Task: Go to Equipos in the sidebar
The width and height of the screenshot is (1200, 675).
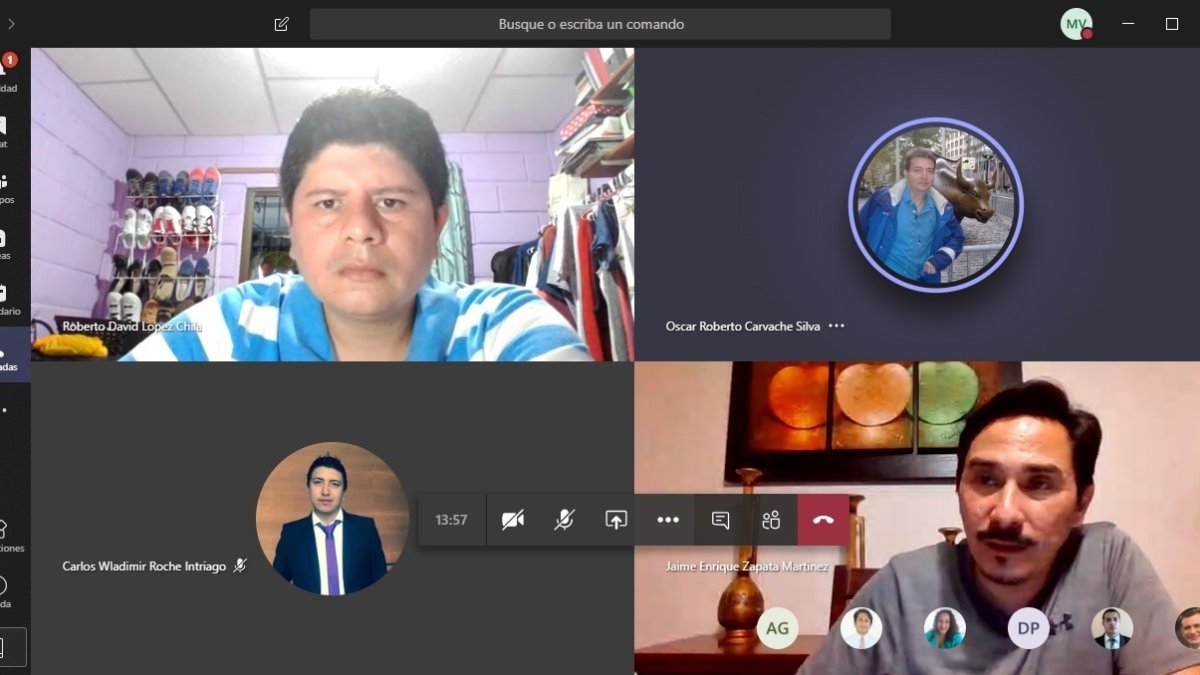Action: tap(5, 184)
